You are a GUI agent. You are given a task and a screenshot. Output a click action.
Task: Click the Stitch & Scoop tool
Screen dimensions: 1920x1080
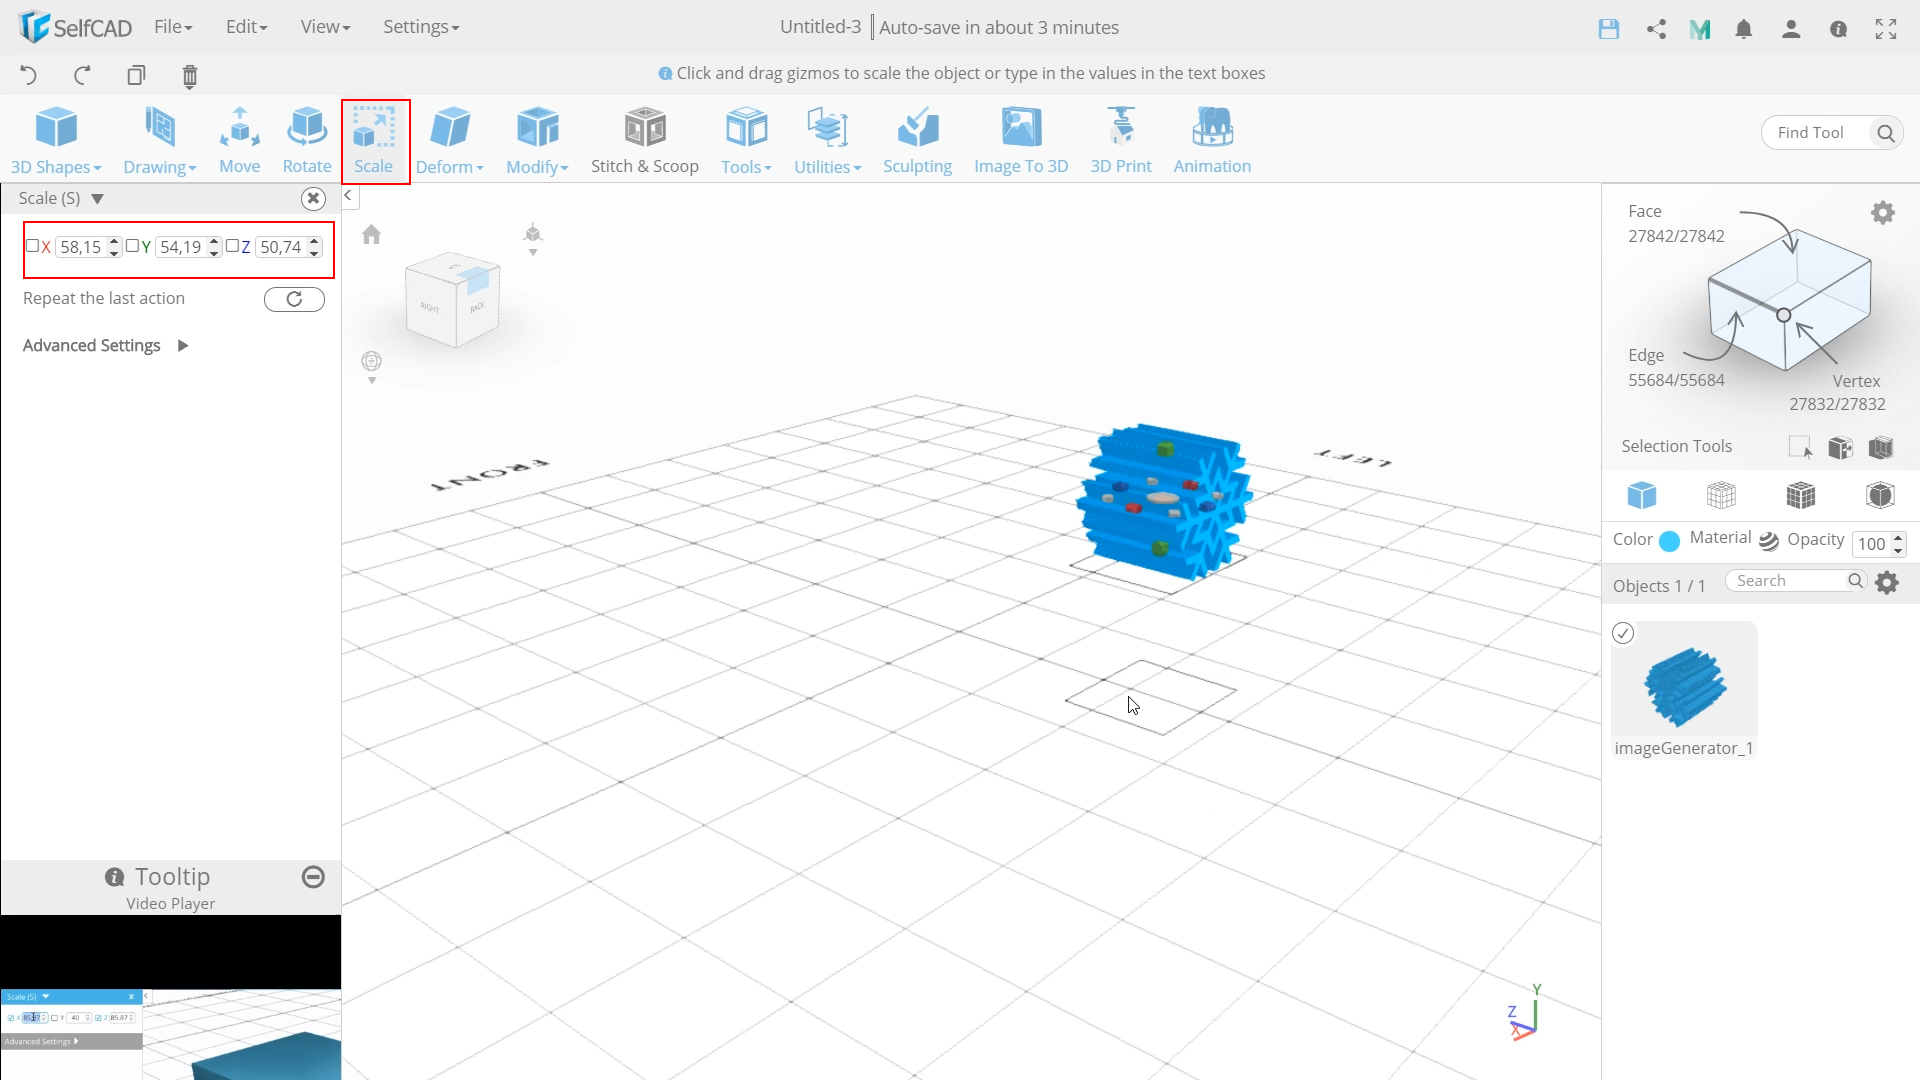pyautogui.click(x=646, y=137)
